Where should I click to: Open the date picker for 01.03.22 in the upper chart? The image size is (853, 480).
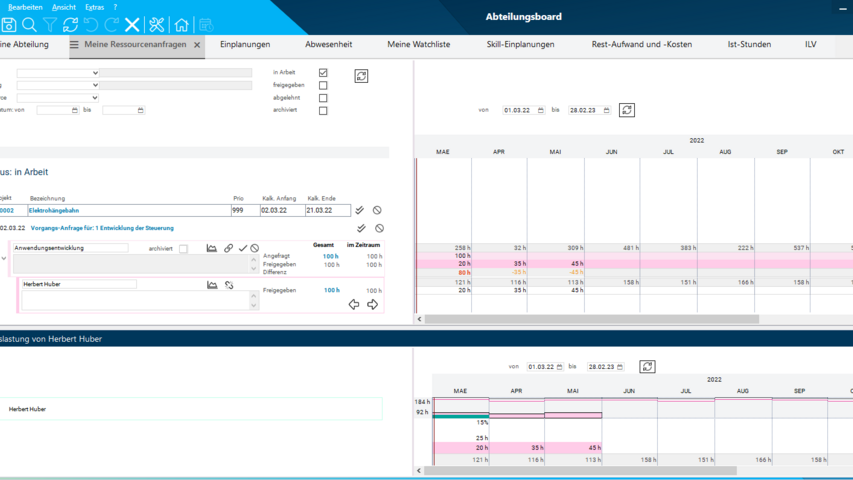pos(541,110)
